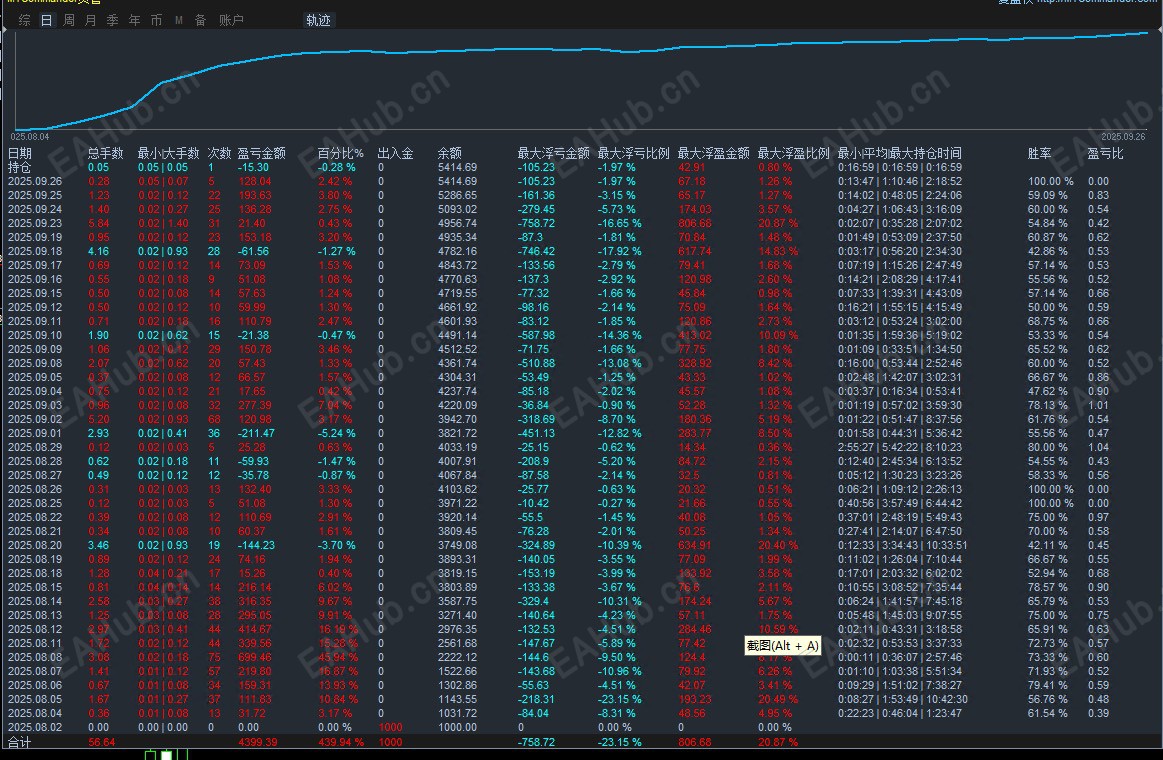Open the 备 notes tab
Screen dimensions: 1163x760
(200, 20)
